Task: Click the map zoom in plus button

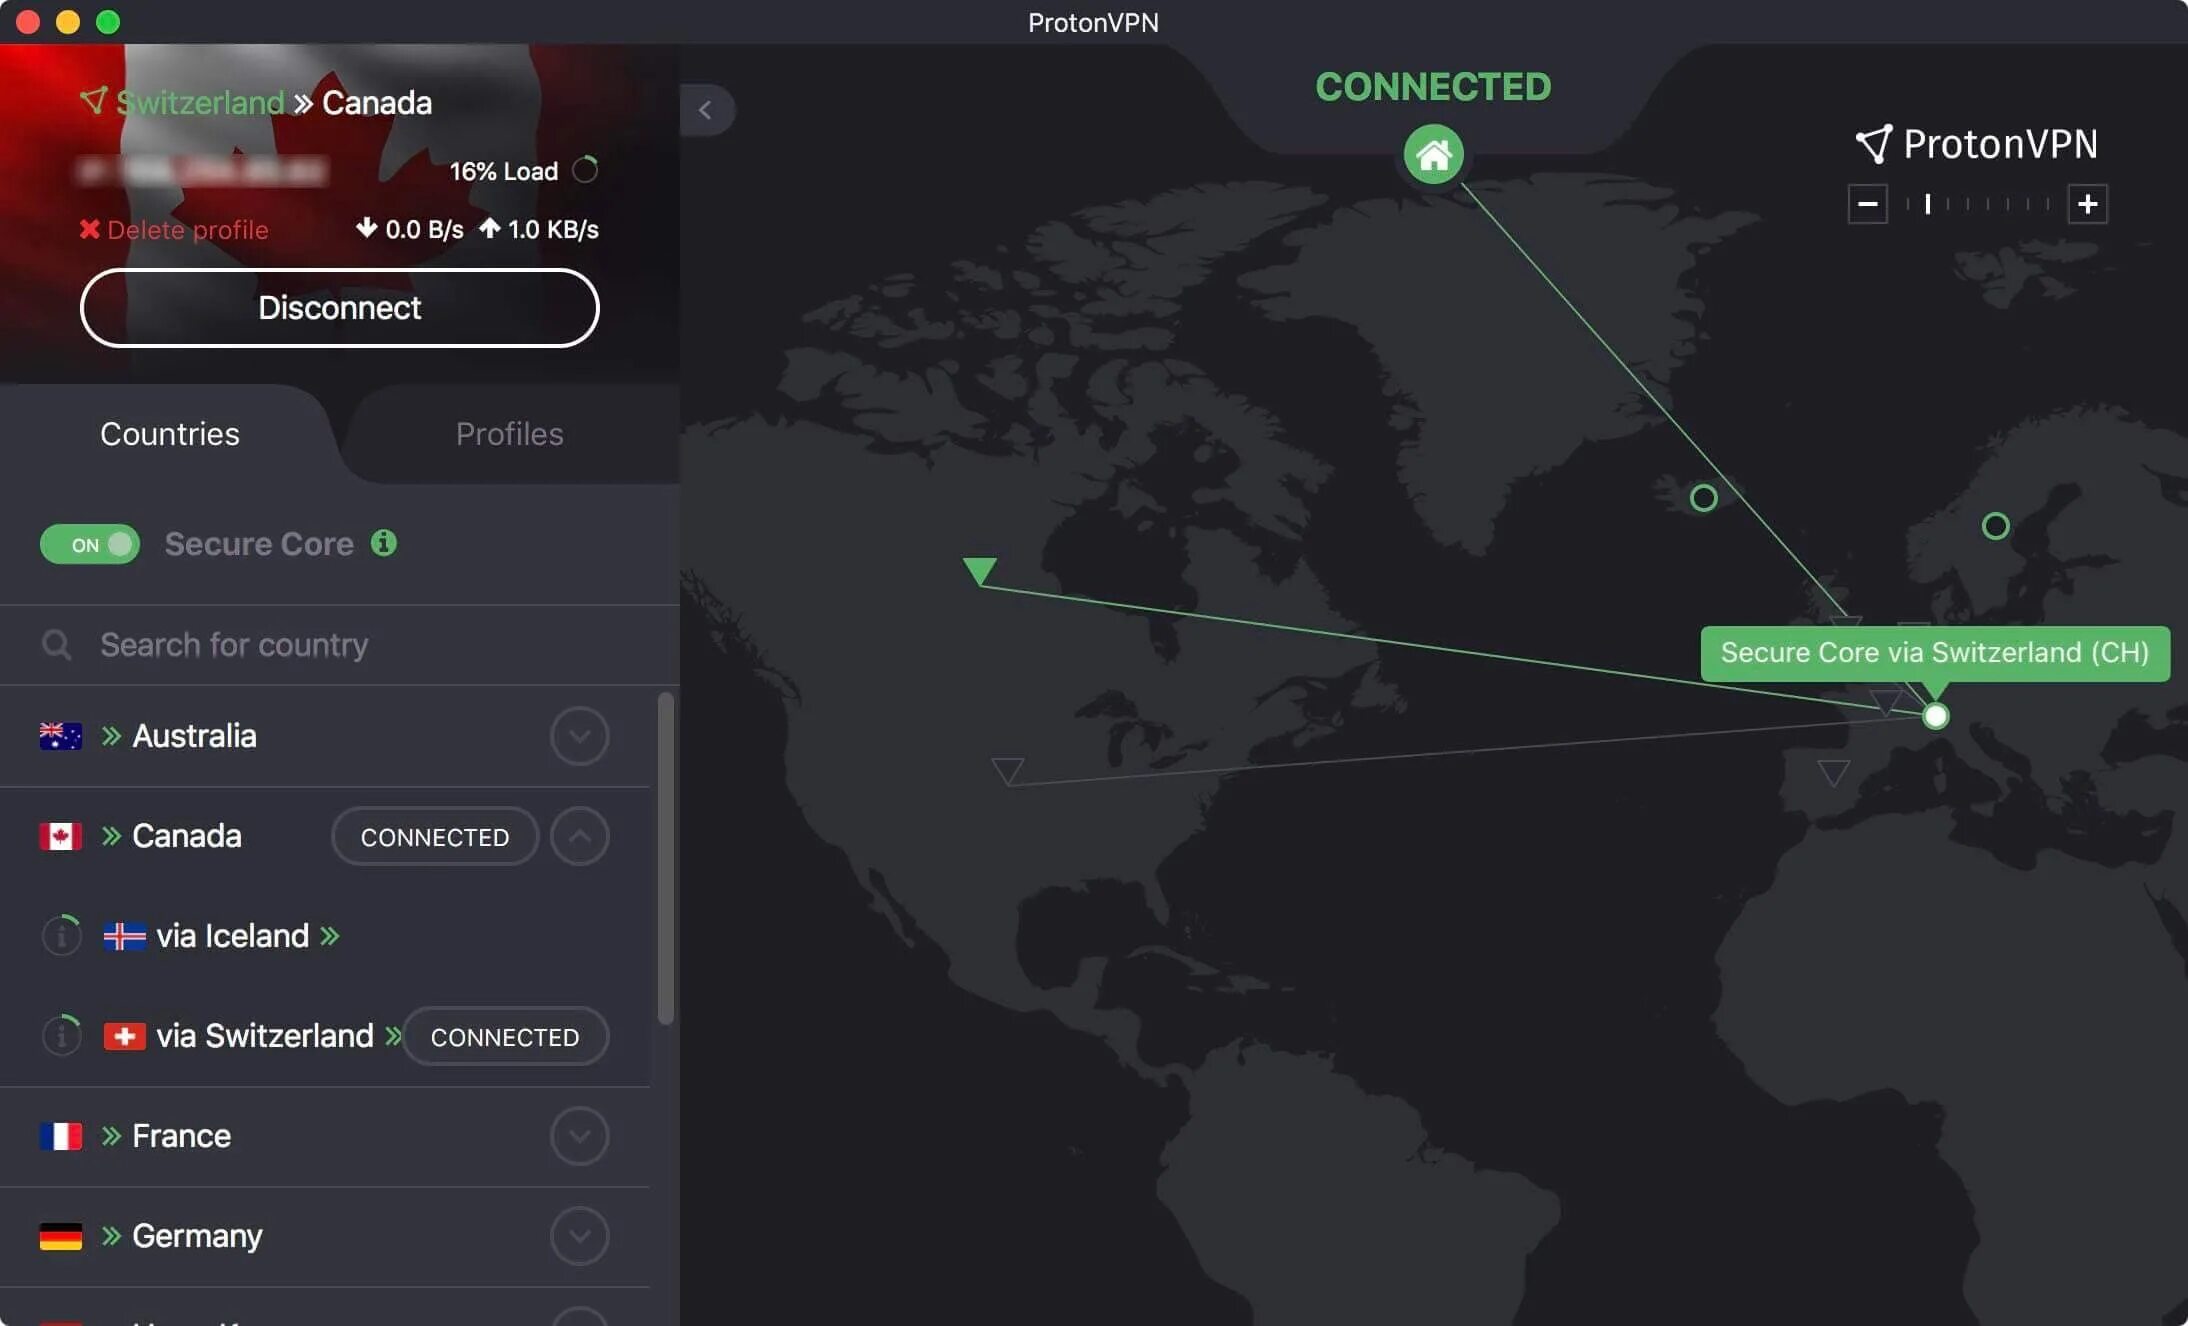Action: coord(2088,203)
